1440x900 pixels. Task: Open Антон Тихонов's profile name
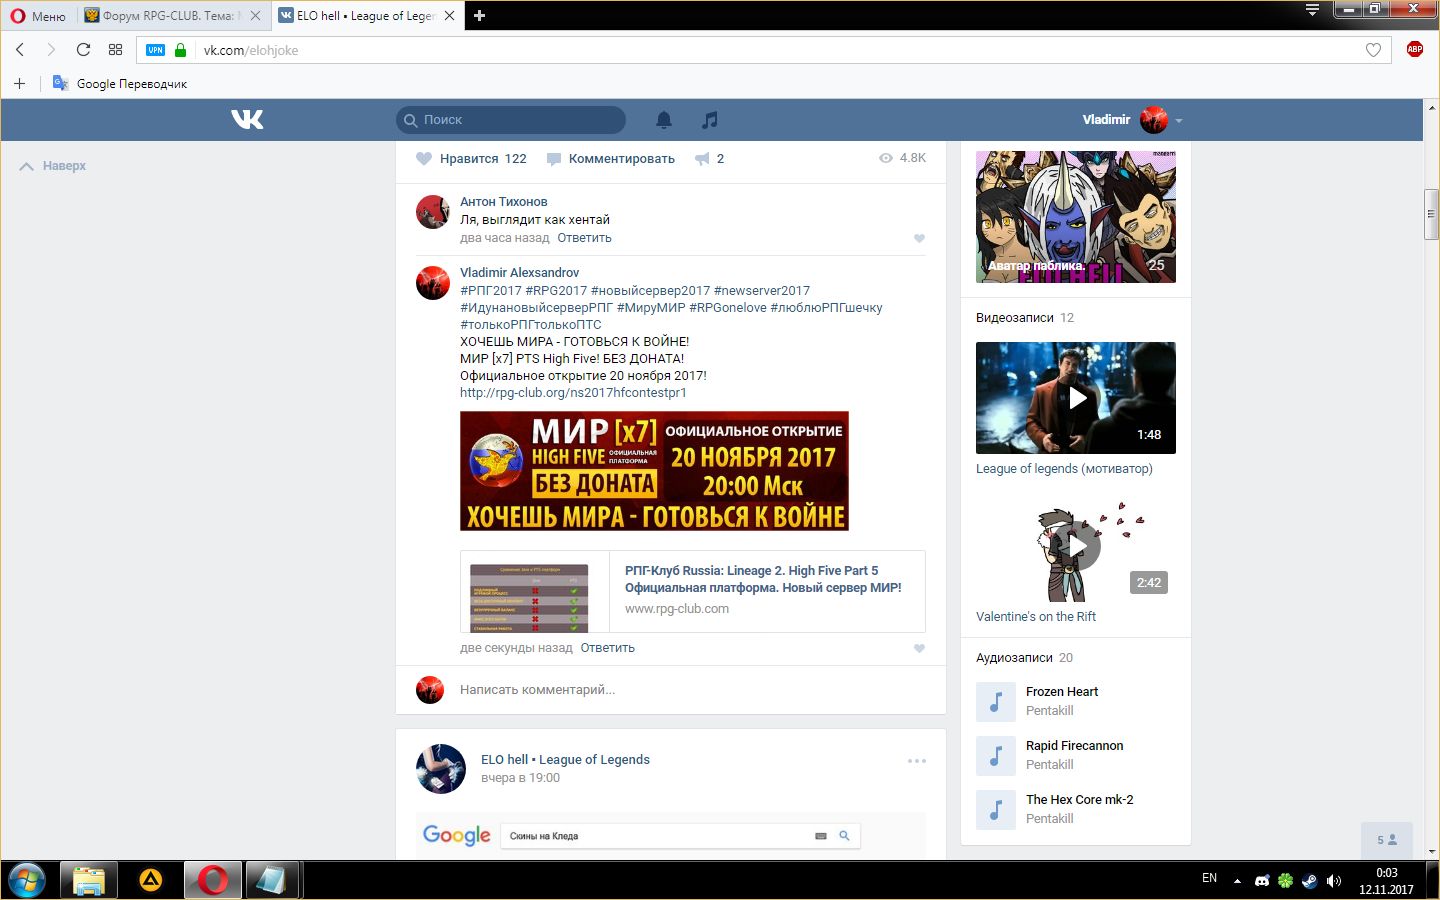coord(503,201)
